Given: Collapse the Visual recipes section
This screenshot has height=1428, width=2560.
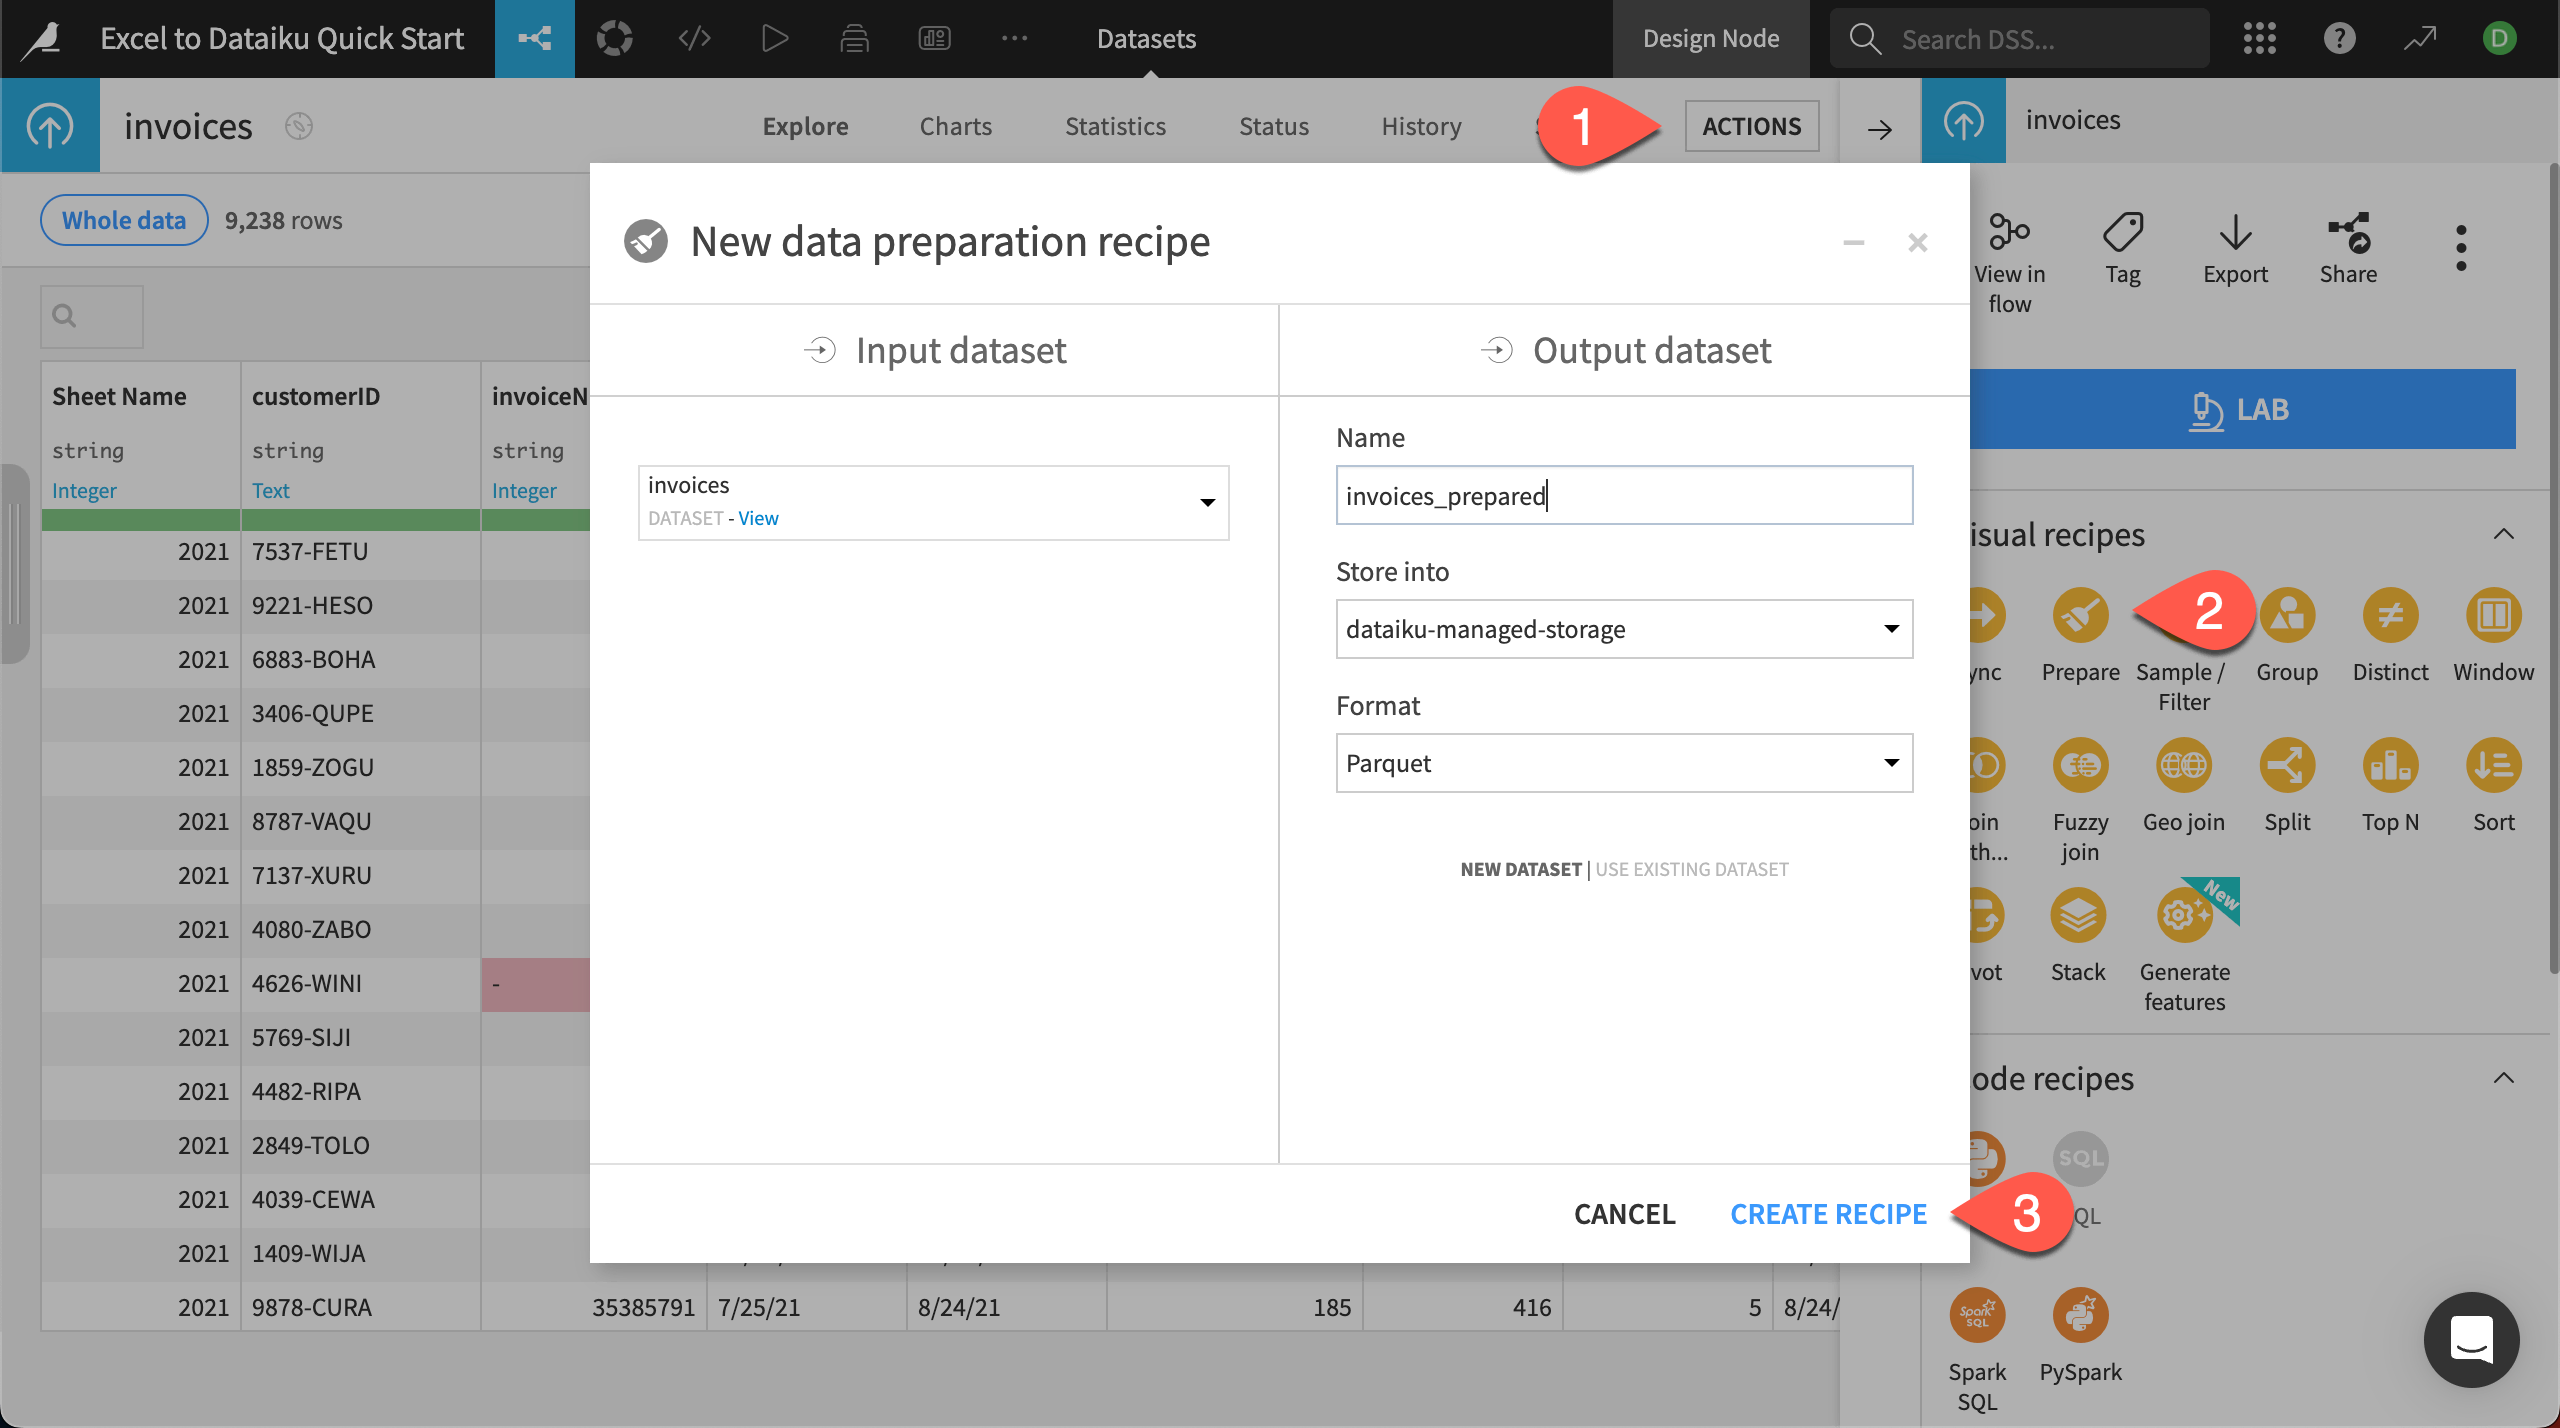Looking at the screenshot, I should (x=2504, y=534).
